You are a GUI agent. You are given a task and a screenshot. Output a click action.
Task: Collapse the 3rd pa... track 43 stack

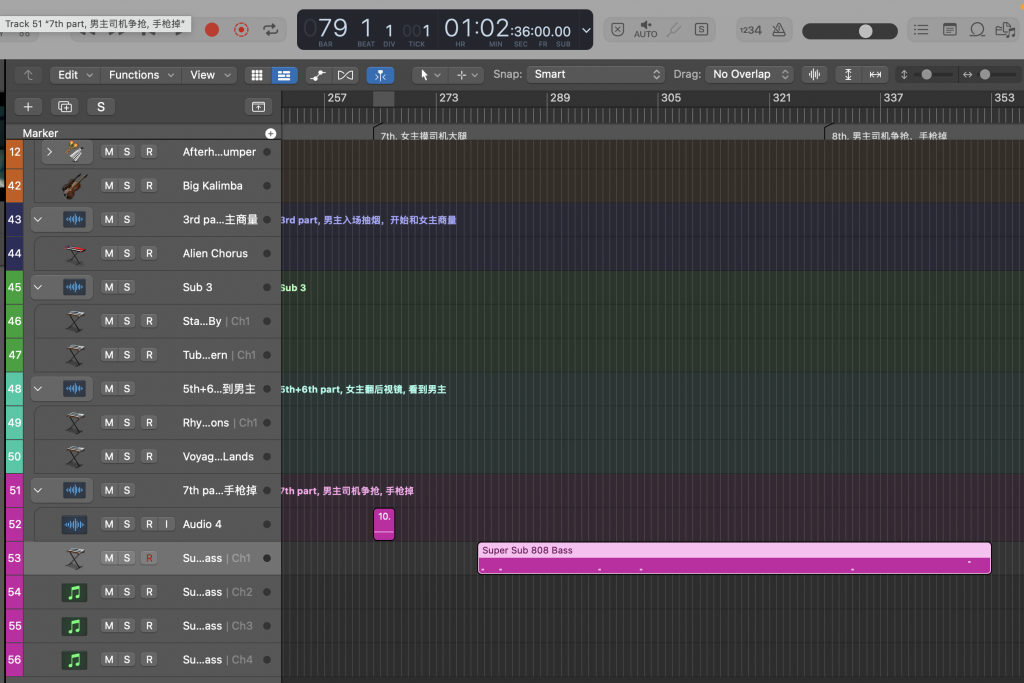(x=38, y=219)
